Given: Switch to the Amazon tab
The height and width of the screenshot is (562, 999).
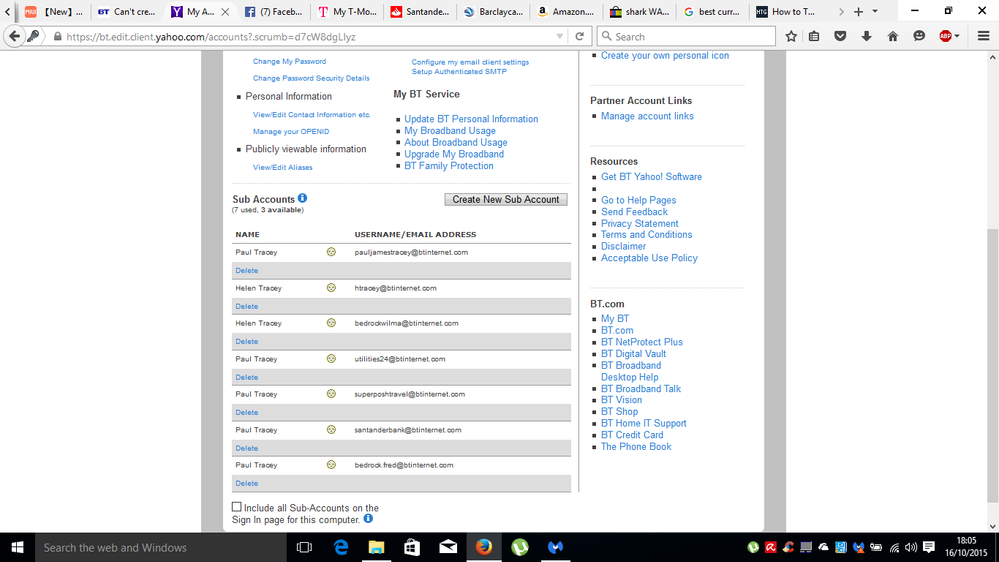Looking at the screenshot, I should [566, 11].
